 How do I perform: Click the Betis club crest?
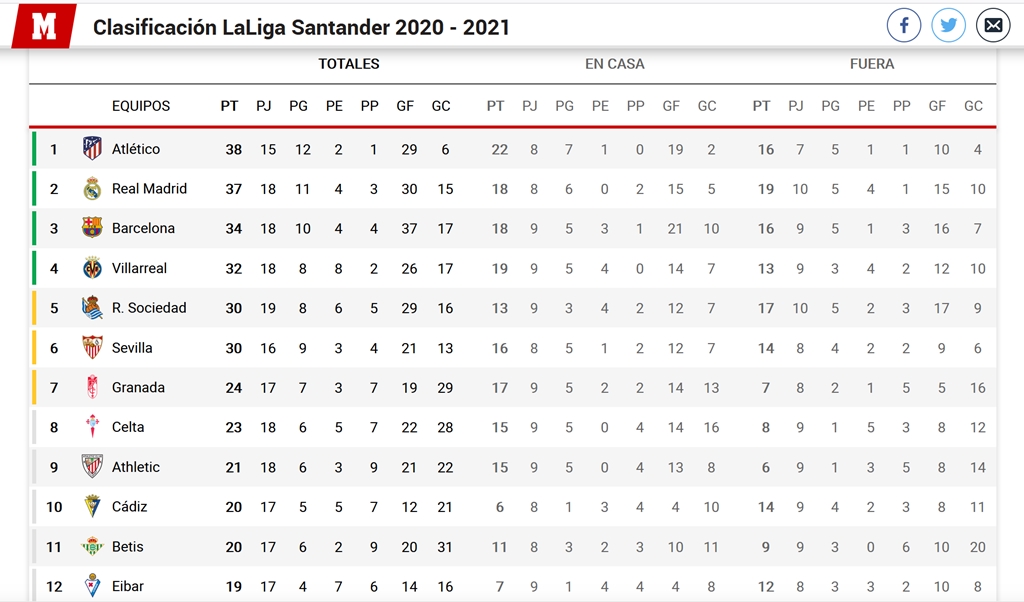tap(92, 547)
